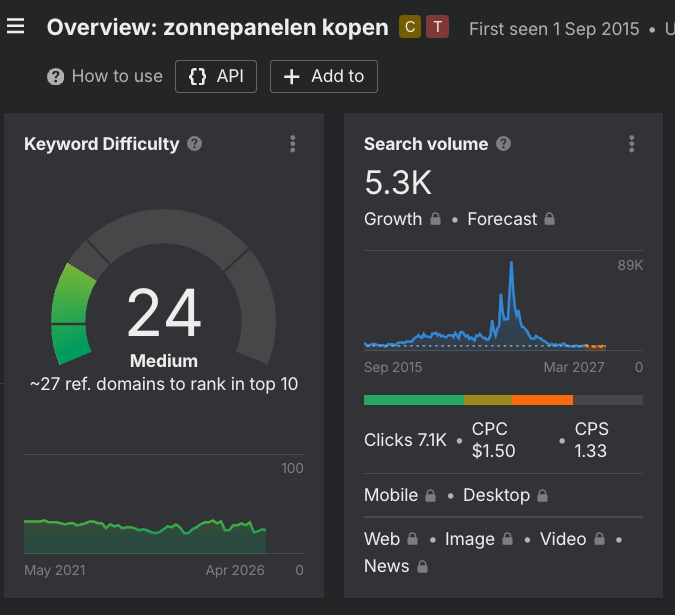
Task: Click the olive segment of clicks bar
Action: 488,400
